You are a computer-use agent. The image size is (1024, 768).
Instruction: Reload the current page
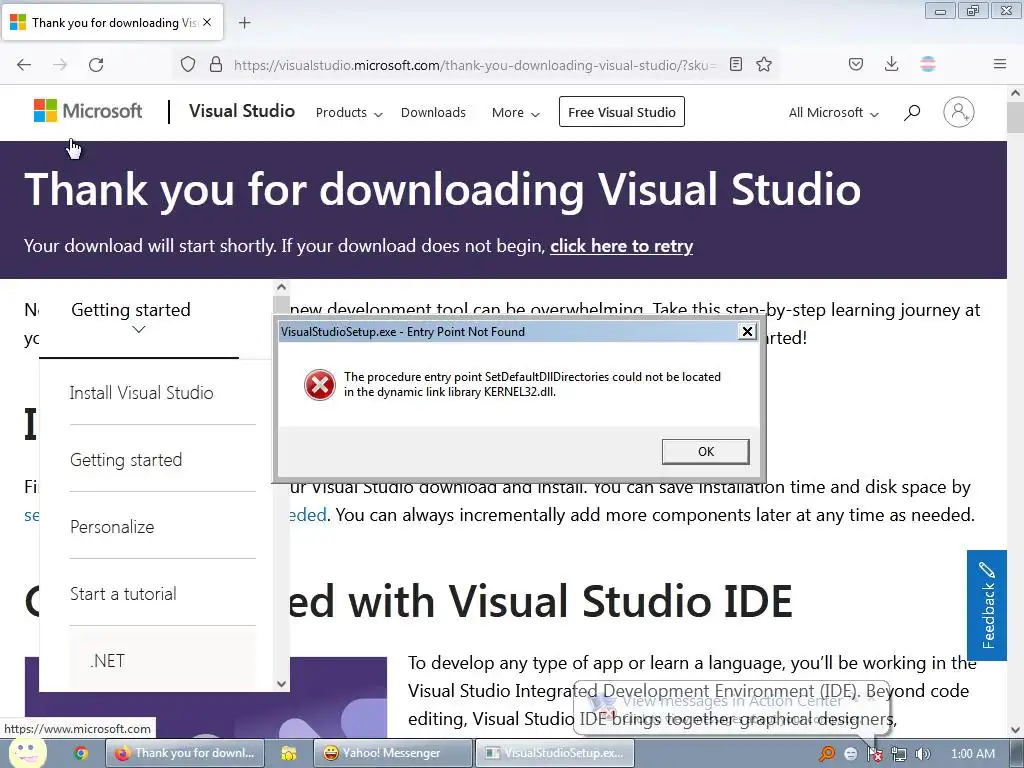point(96,65)
